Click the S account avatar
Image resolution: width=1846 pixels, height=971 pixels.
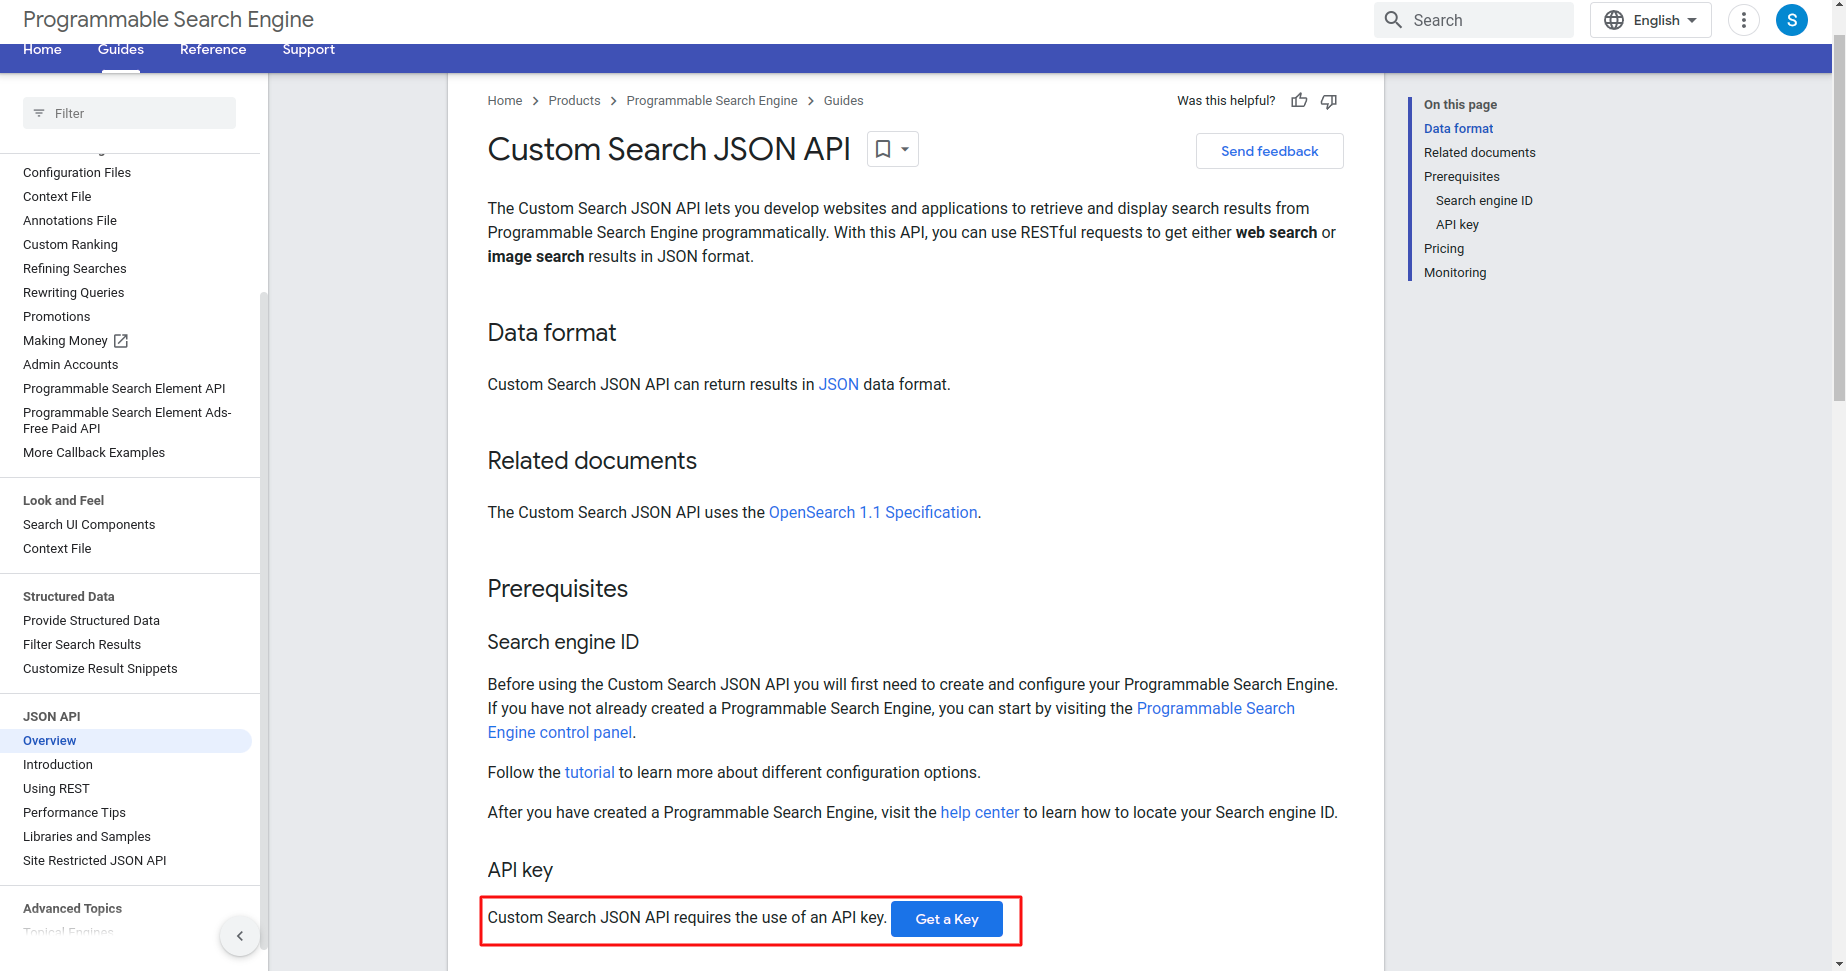click(1791, 20)
